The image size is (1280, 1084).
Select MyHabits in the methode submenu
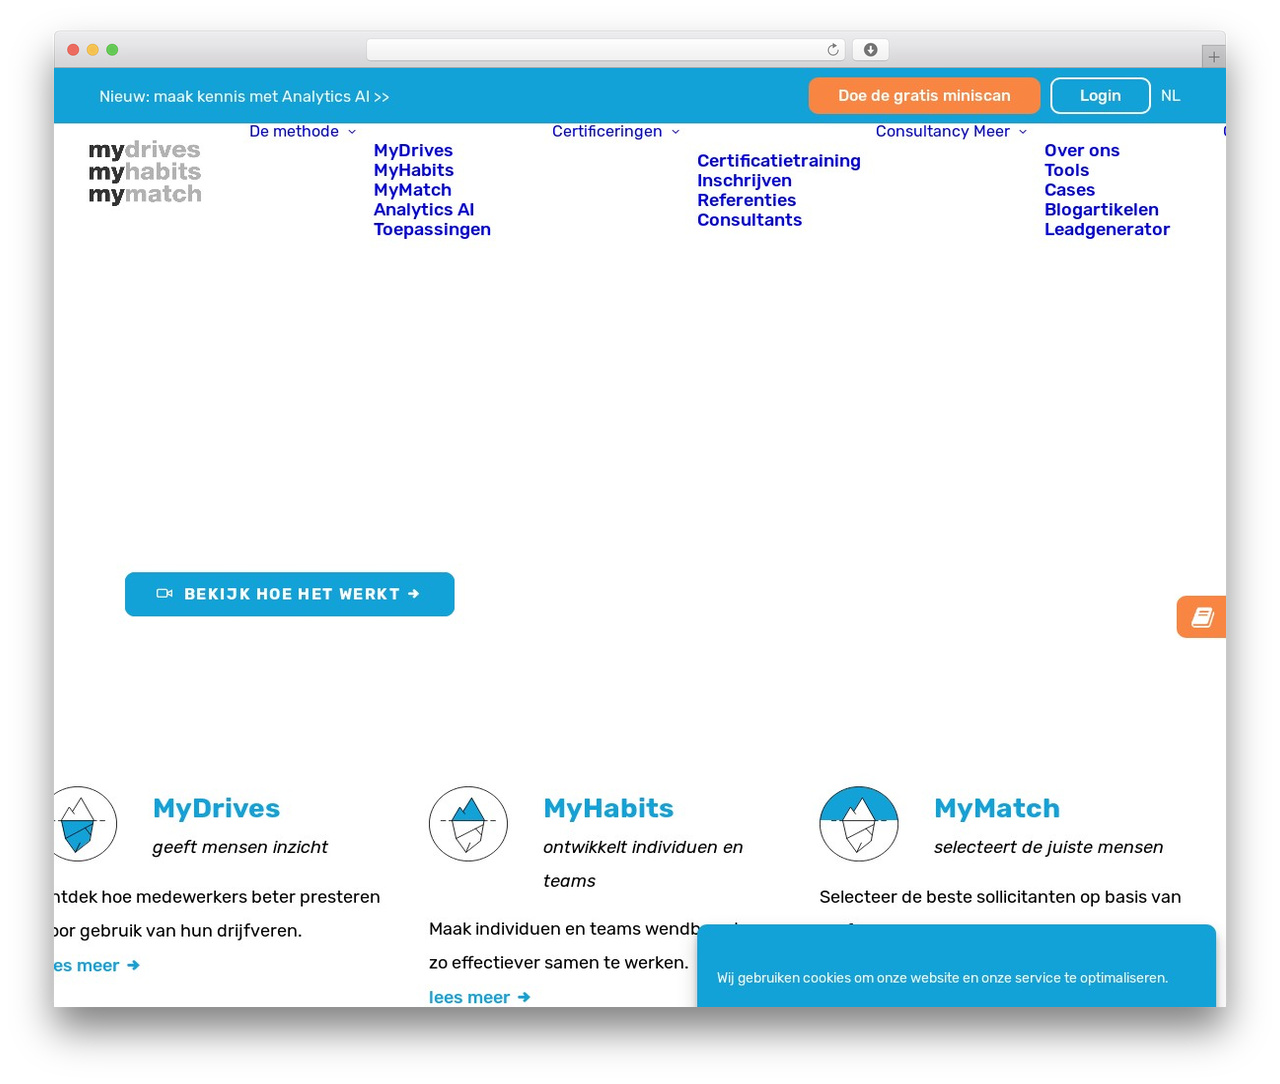click(414, 171)
